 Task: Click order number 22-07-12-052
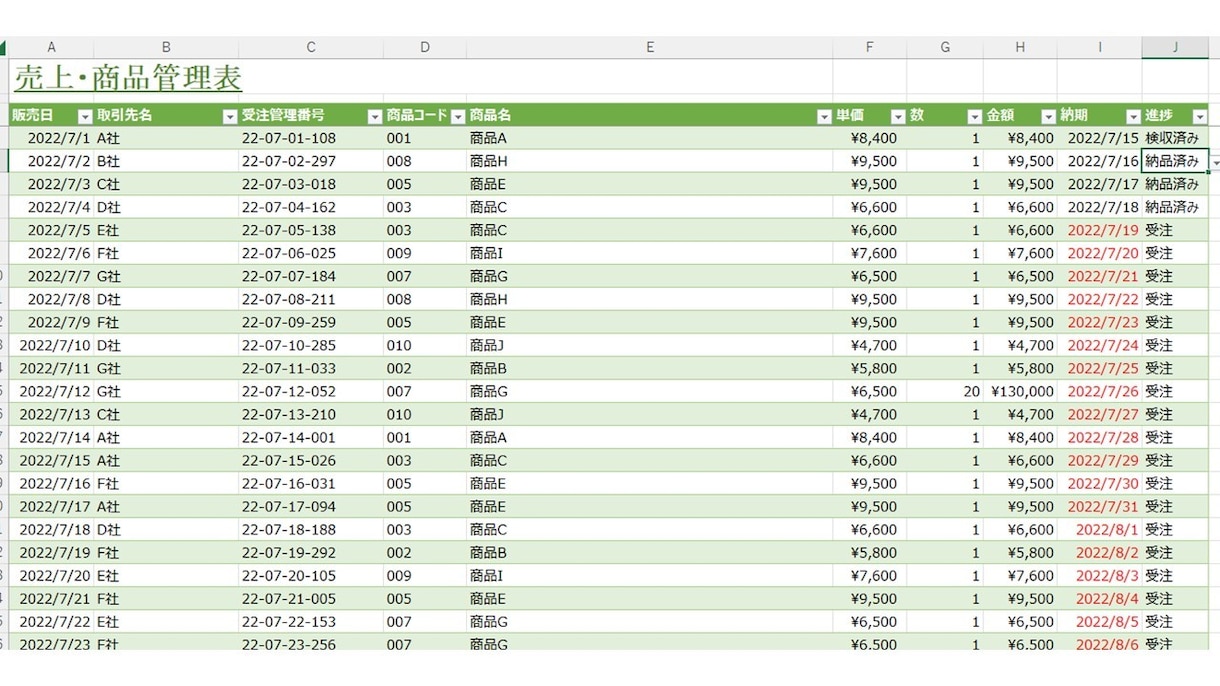click(311, 391)
